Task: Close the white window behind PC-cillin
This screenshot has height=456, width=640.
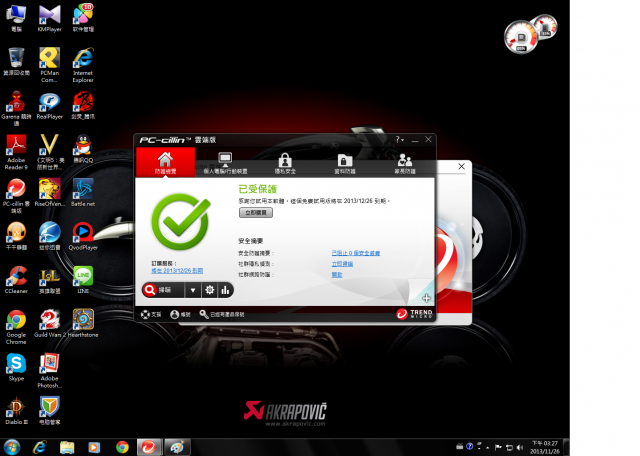Action: 461,166
